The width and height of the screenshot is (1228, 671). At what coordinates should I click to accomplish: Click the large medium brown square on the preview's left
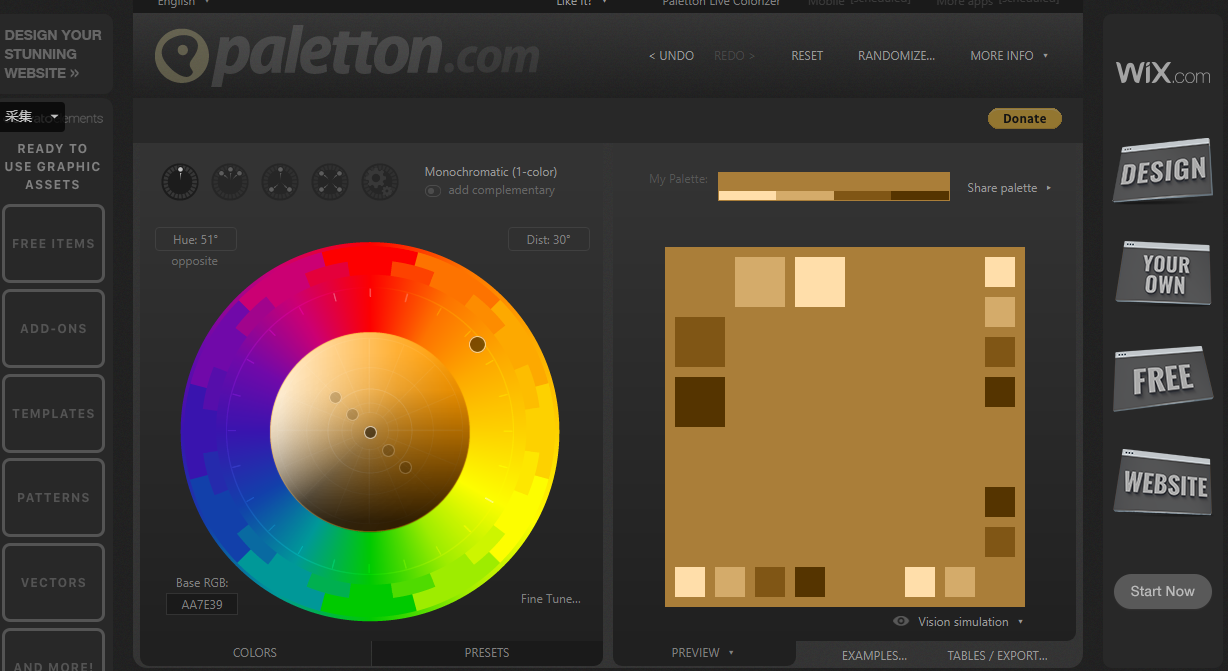pyautogui.click(x=700, y=342)
